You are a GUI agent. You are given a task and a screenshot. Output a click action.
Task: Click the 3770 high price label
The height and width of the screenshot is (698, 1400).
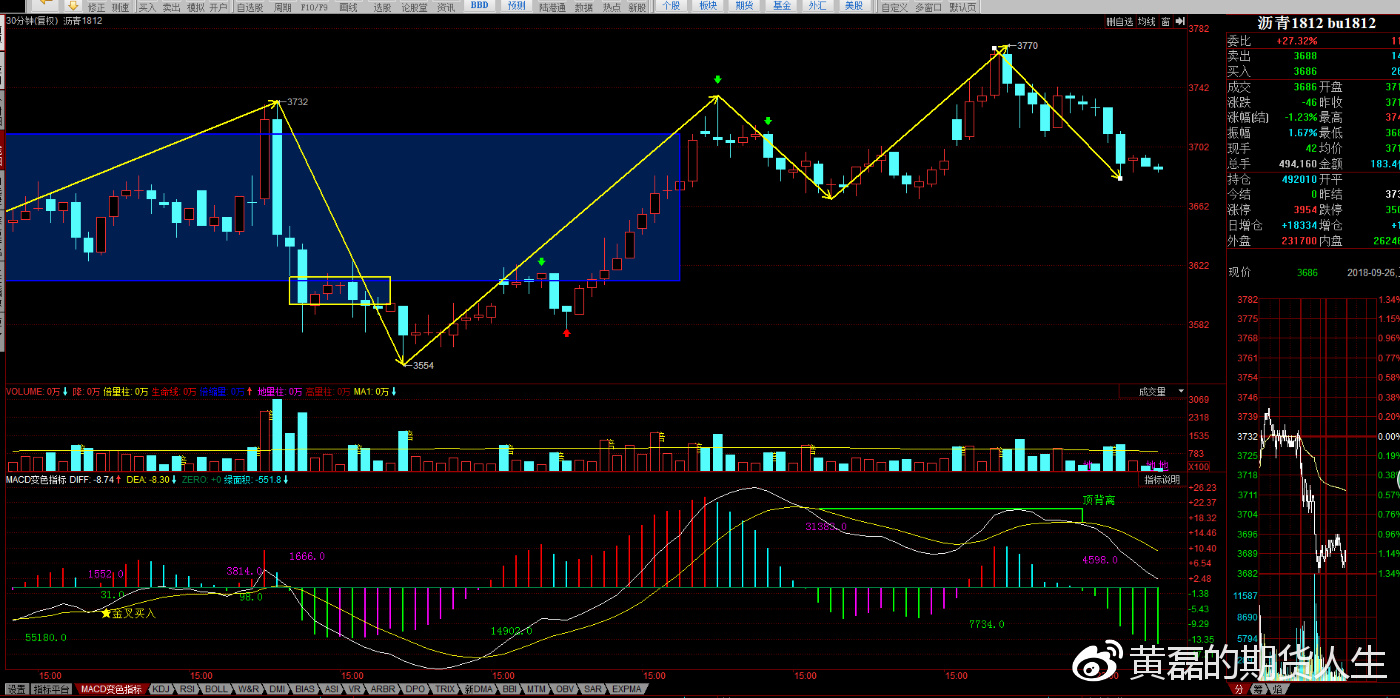point(1027,46)
